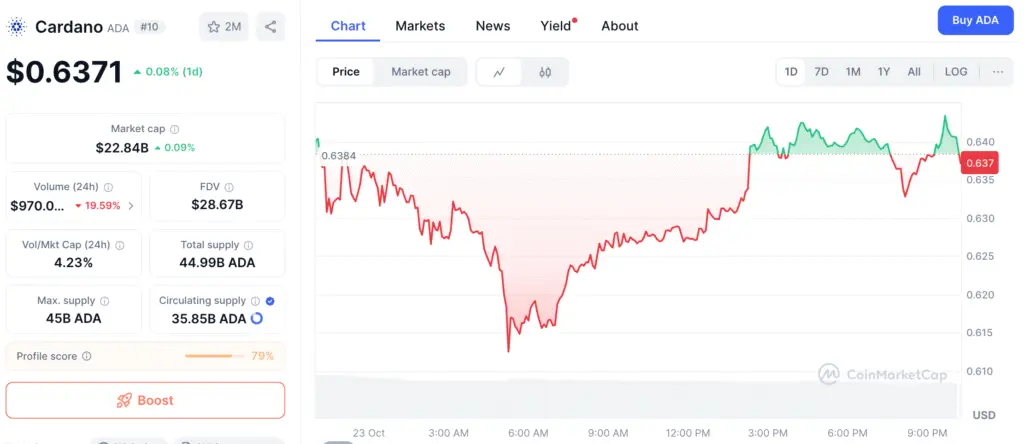Select the 7D time range
Screen dimensions: 1024x444
coord(821,72)
